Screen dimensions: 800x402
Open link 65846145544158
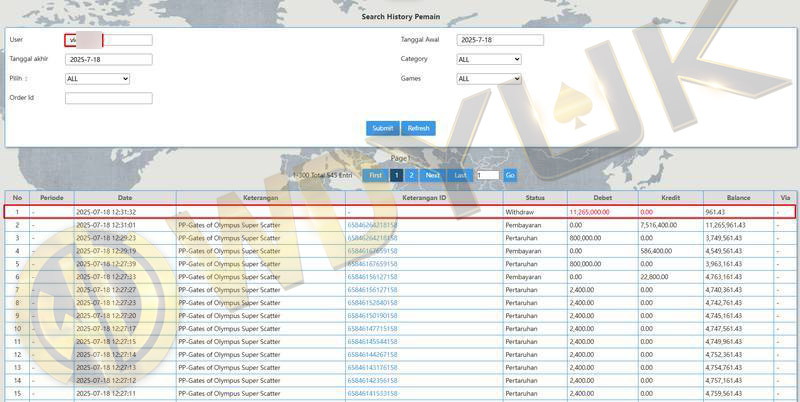(372, 342)
